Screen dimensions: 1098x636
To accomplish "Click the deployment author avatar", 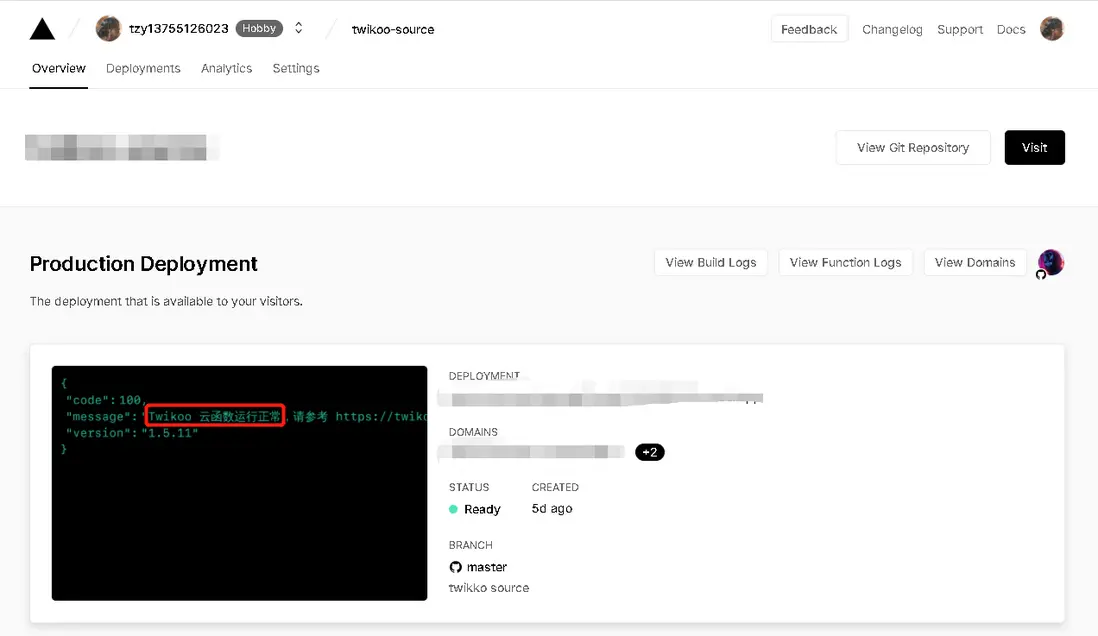I will (1050, 262).
